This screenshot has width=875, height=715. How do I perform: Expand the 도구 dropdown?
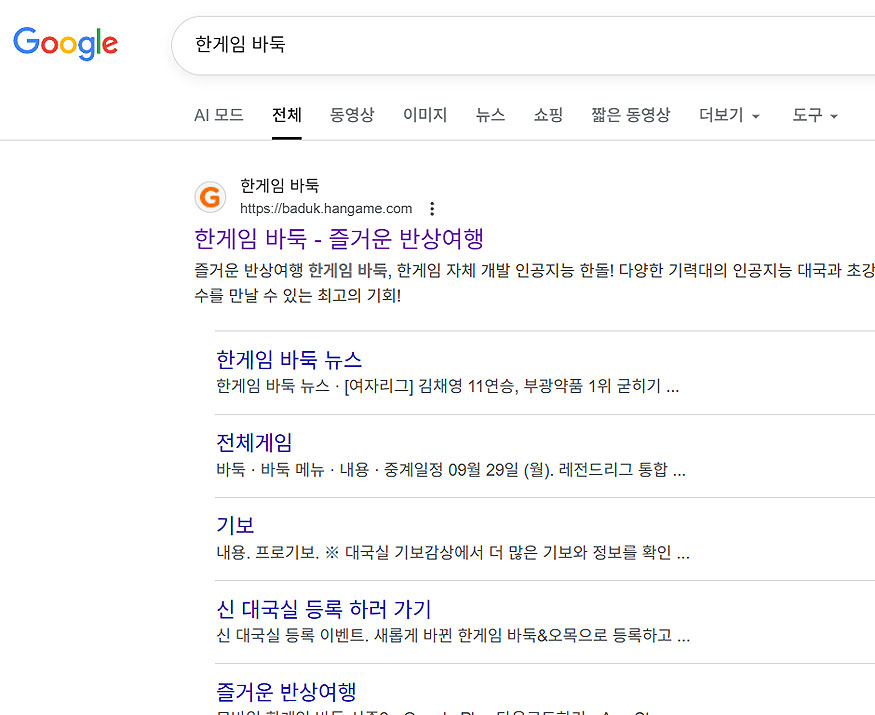(x=814, y=115)
